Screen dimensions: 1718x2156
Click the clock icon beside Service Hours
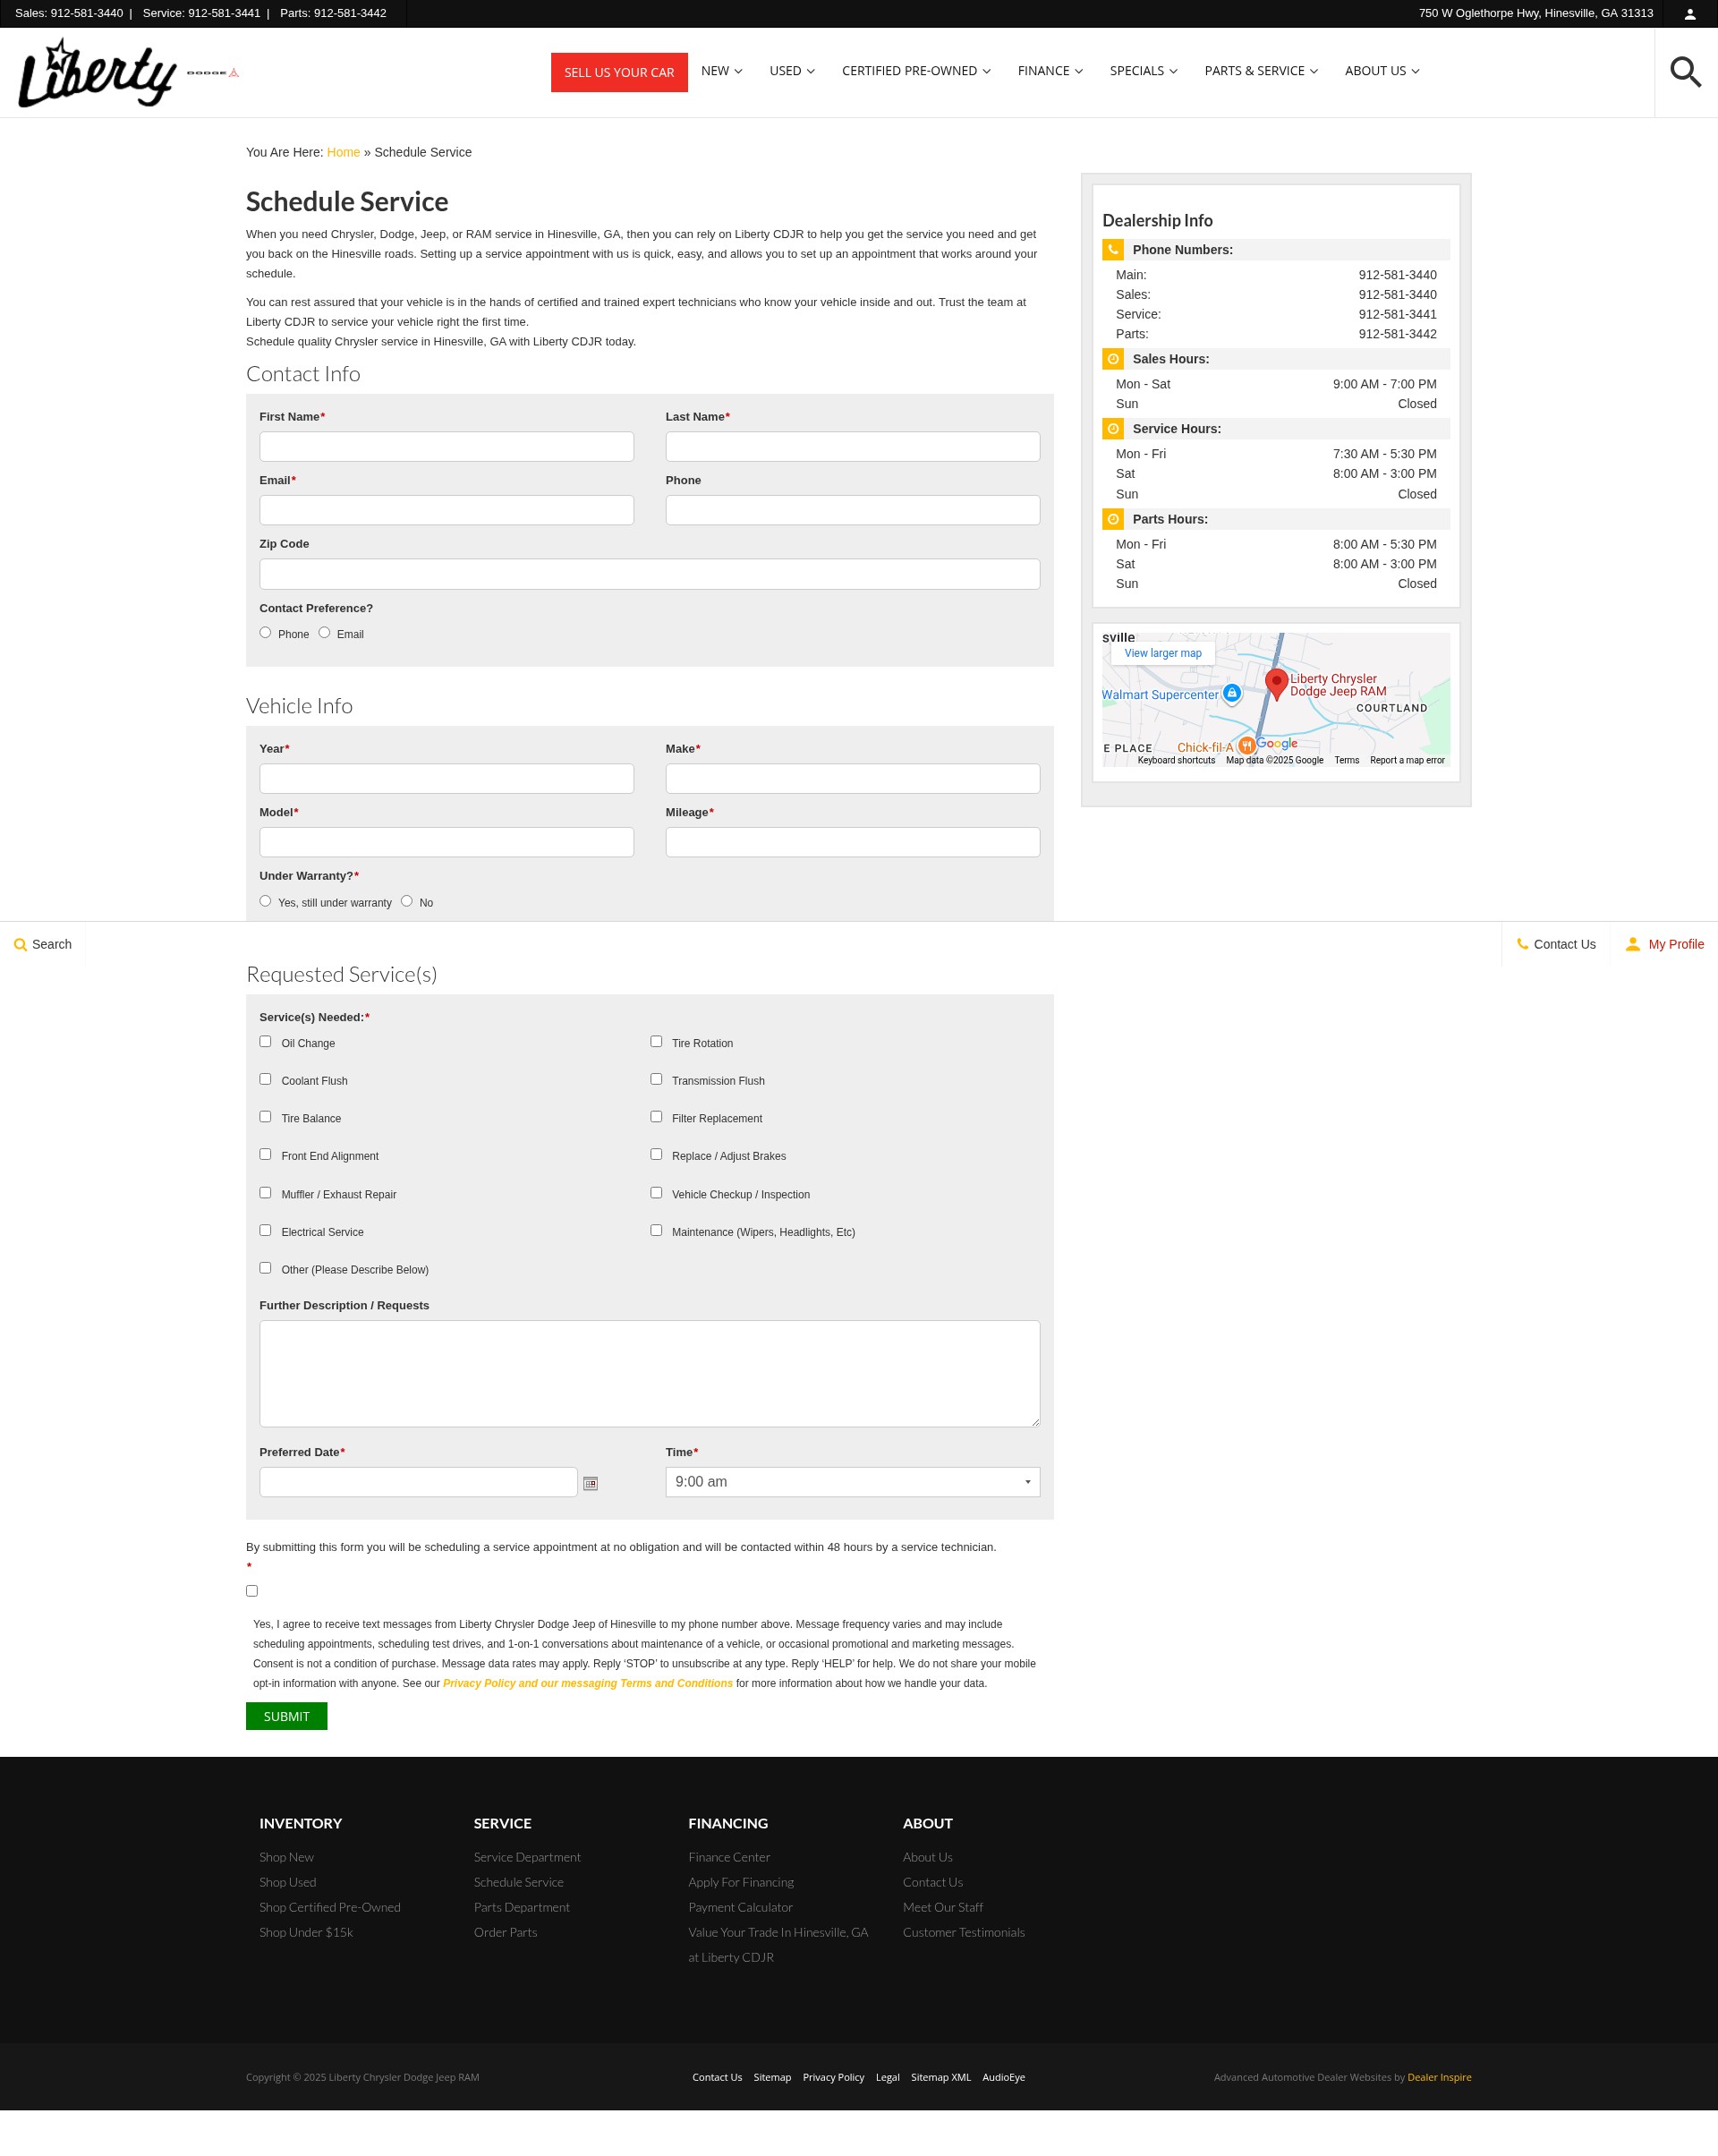pos(1113,429)
